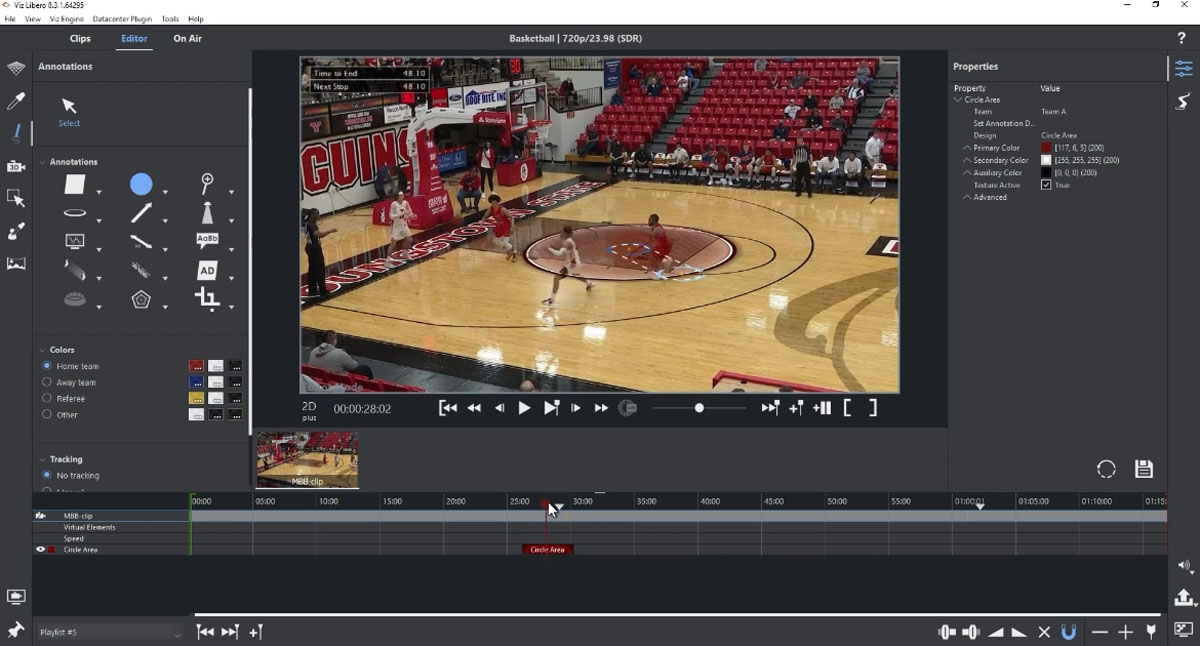Open the File menu
Screen dimensions: 1200x646
pos(10,19)
